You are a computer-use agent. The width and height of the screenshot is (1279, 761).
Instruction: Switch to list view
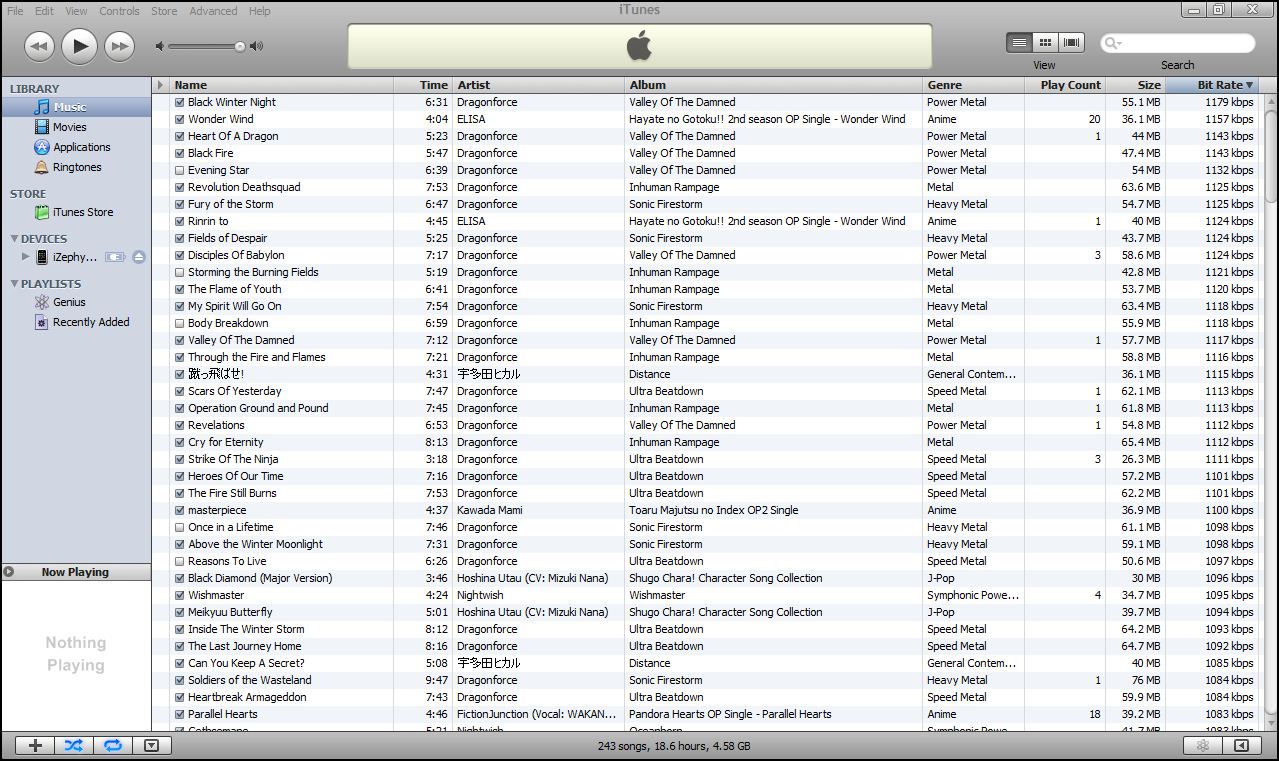tap(1019, 43)
